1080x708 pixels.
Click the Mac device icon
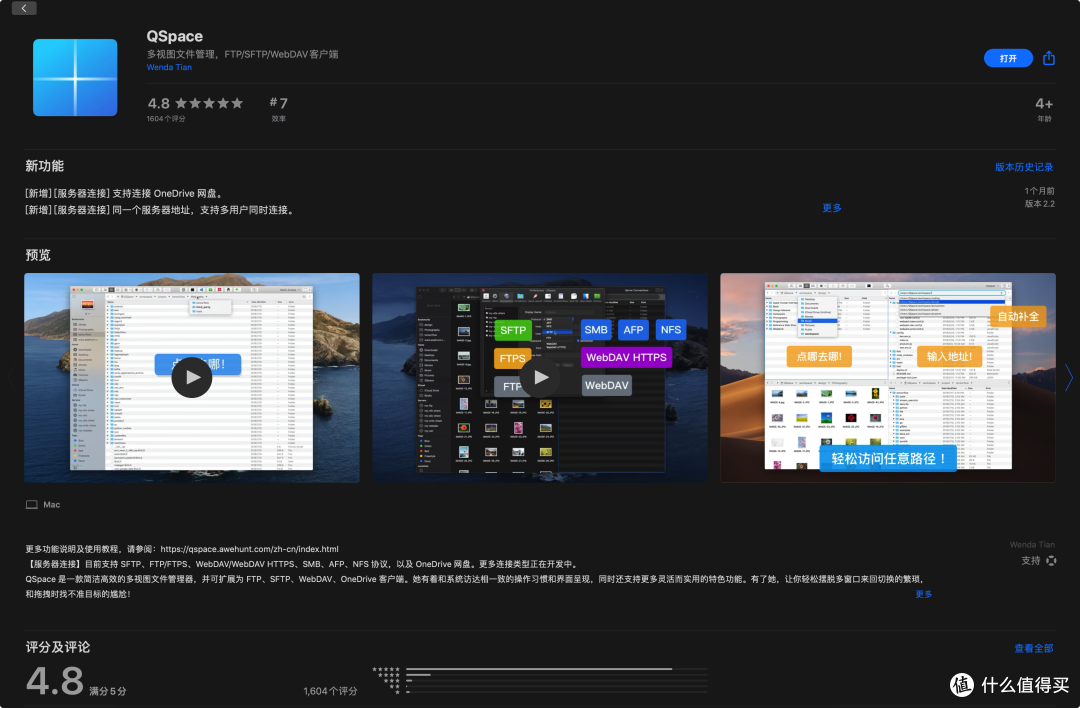[x=32, y=505]
